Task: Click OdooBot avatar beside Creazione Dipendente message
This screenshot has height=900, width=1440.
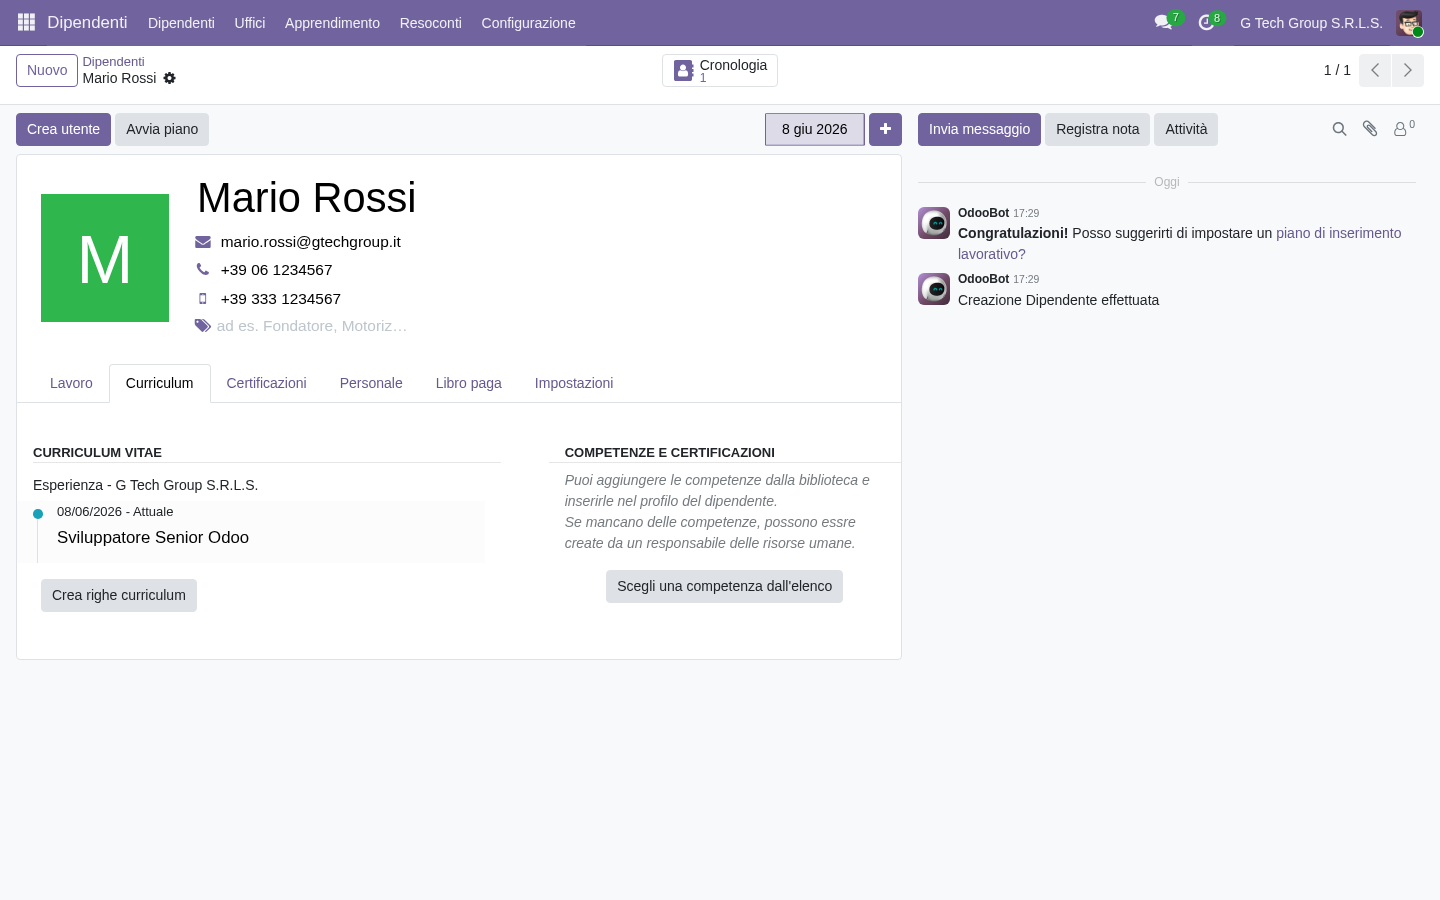Action: point(934,289)
